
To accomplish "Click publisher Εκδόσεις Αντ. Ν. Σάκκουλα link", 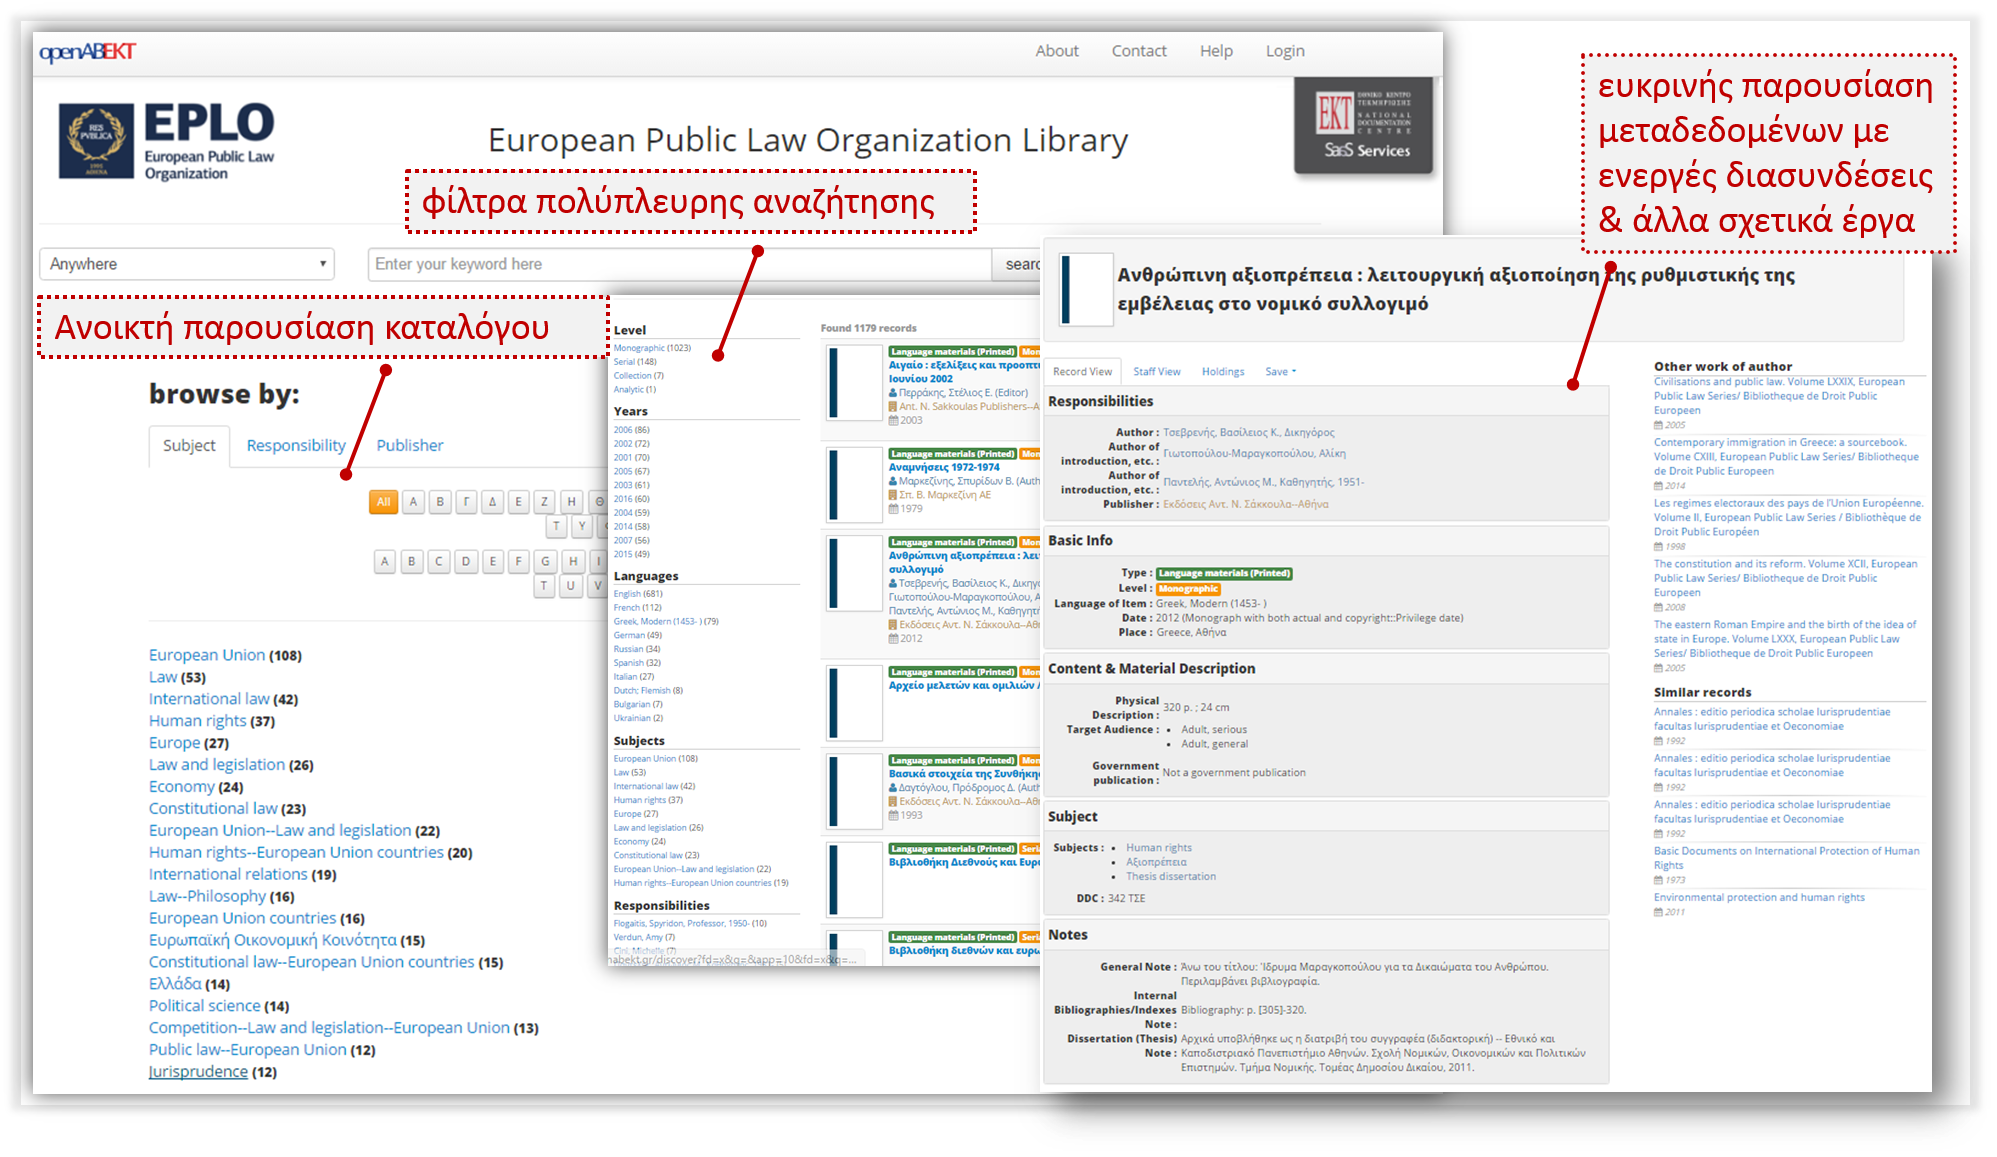I will pos(1246,505).
